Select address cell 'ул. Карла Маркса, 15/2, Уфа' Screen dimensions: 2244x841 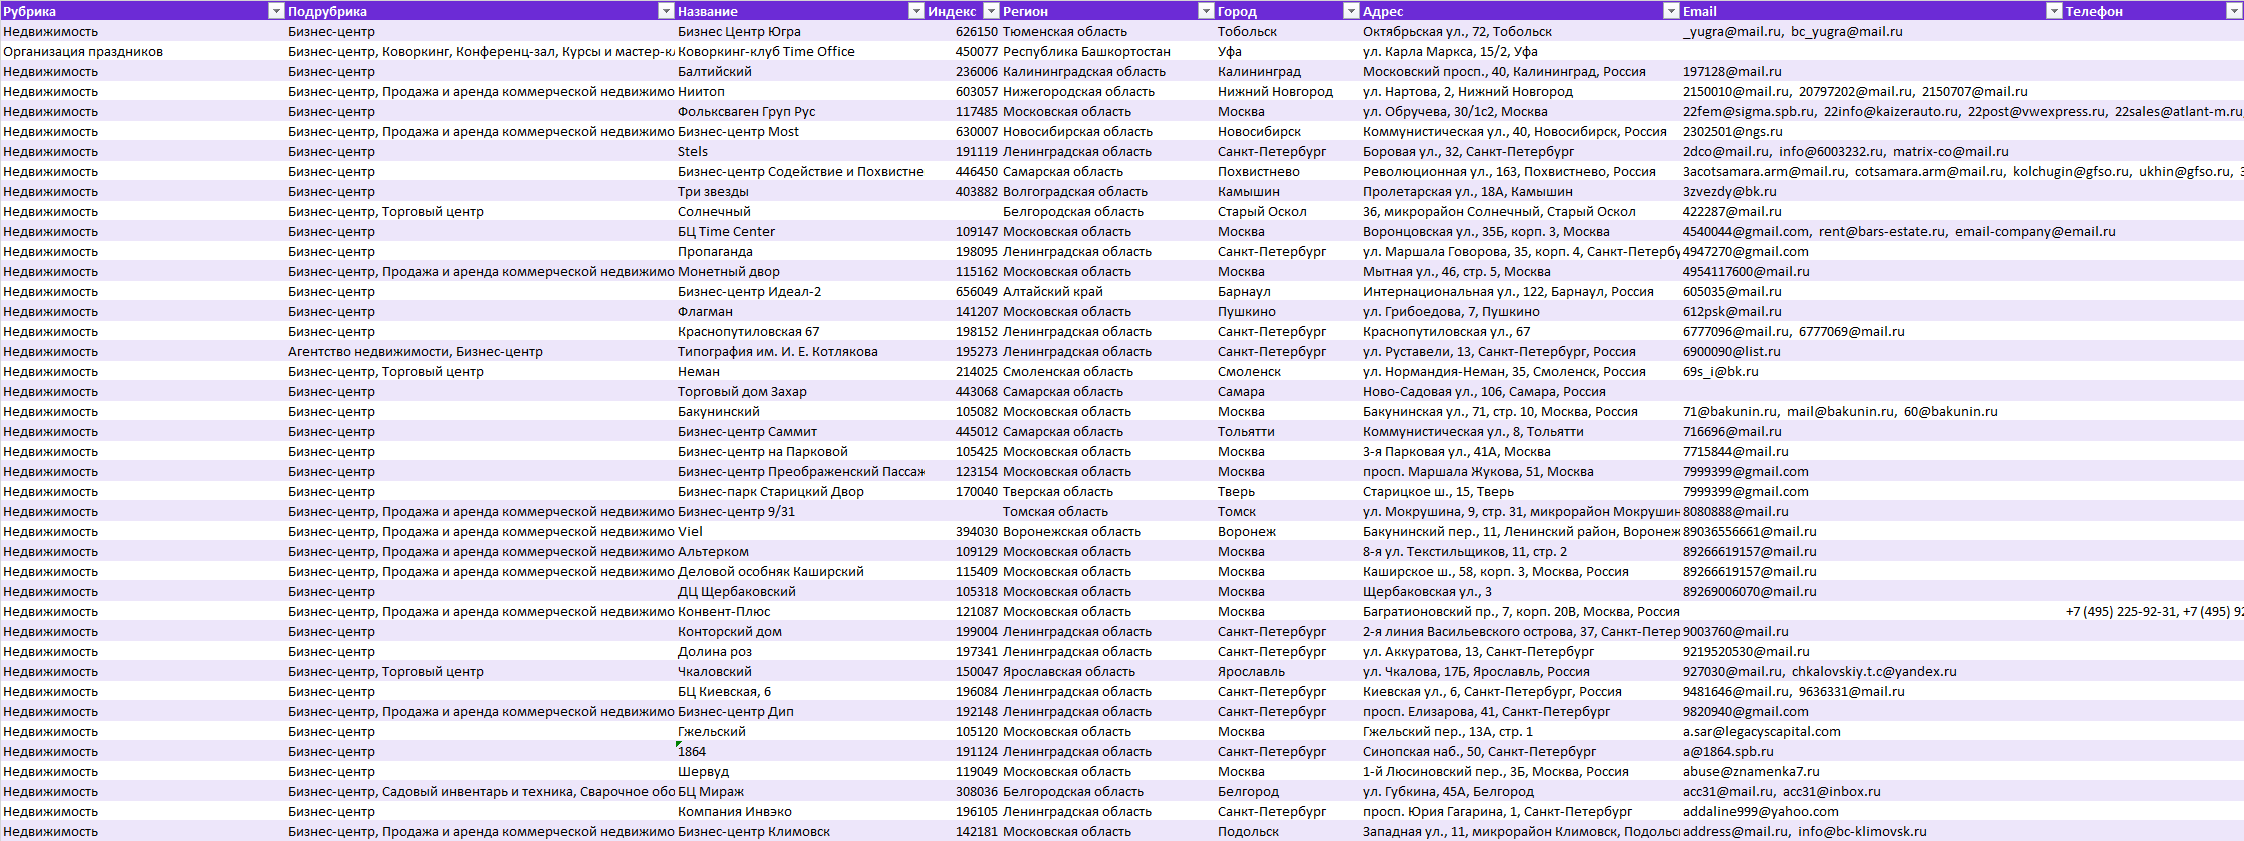[1520, 51]
